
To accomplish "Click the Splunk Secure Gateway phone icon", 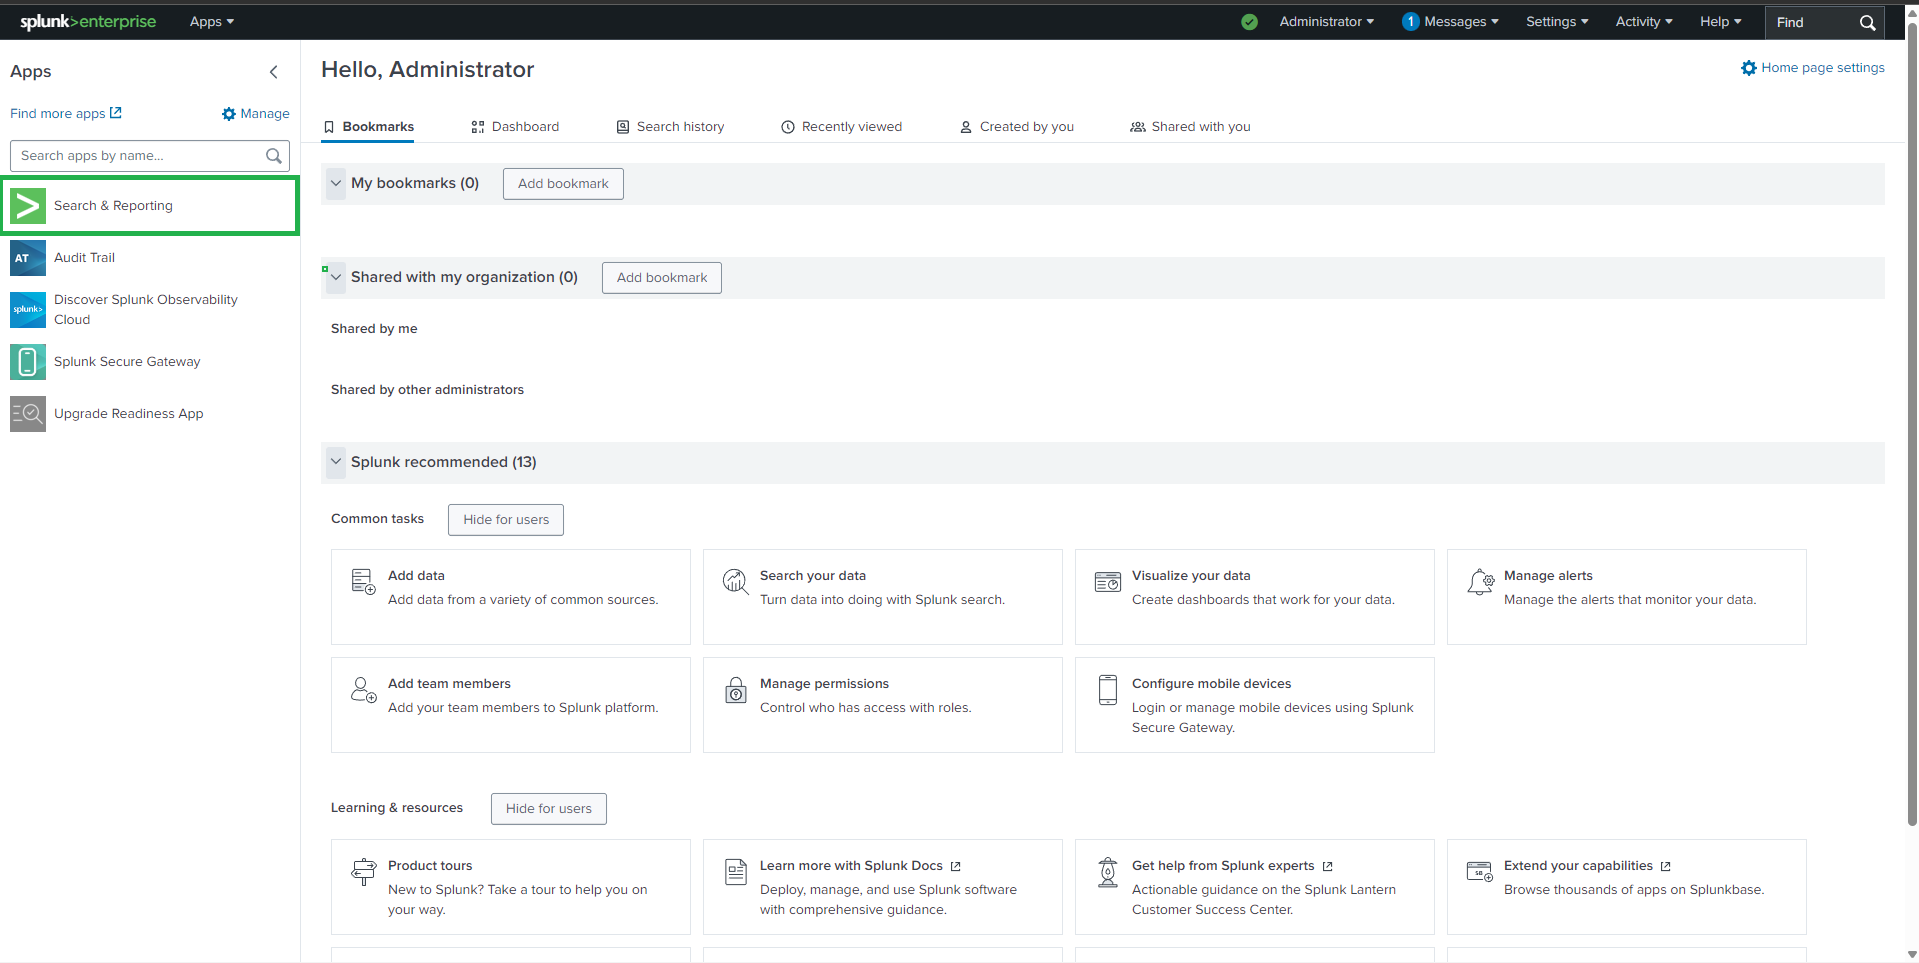I will (x=28, y=362).
